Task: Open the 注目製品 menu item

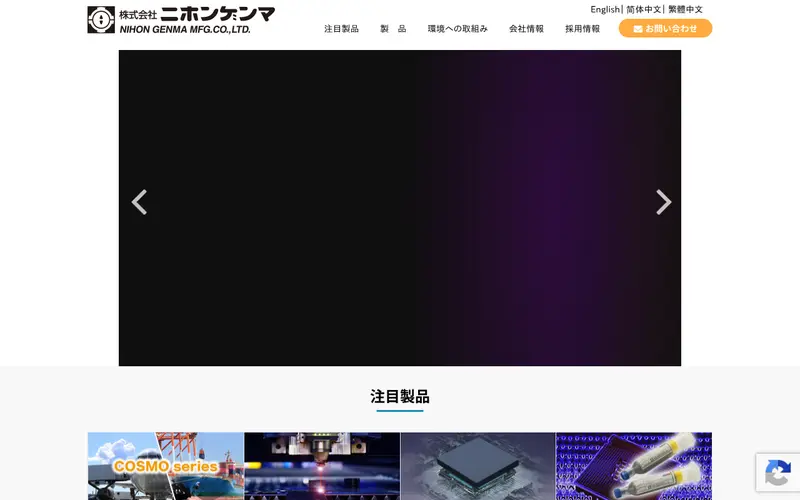Action: point(341,29)
